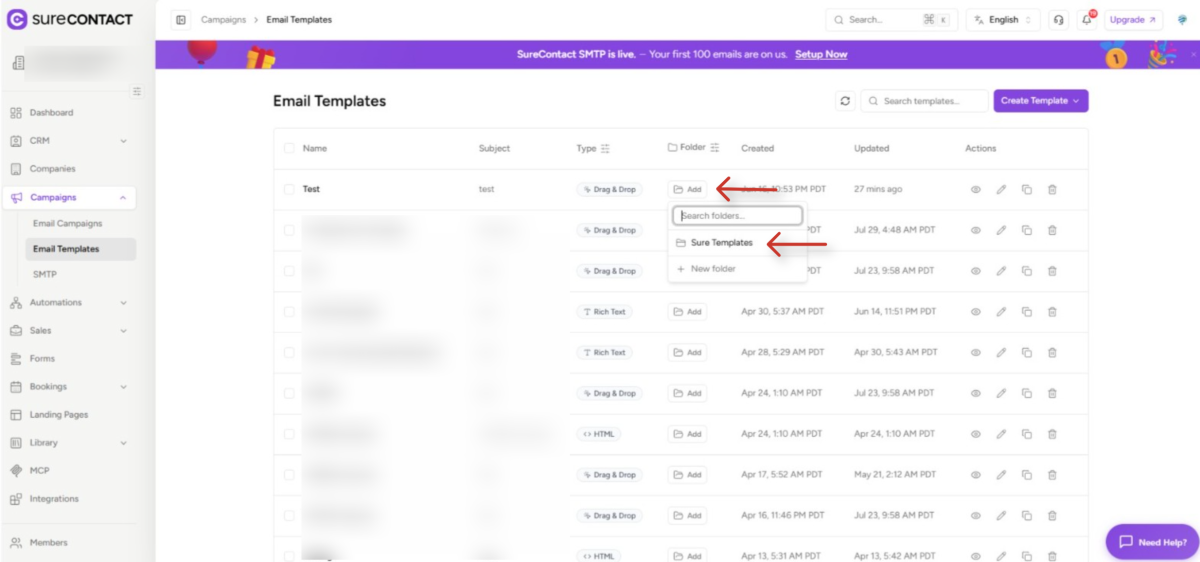Screen dimensions: 1200x562
Task: Preview the template created Apr 30, 5:37 AM
Action: coord(975,312)
